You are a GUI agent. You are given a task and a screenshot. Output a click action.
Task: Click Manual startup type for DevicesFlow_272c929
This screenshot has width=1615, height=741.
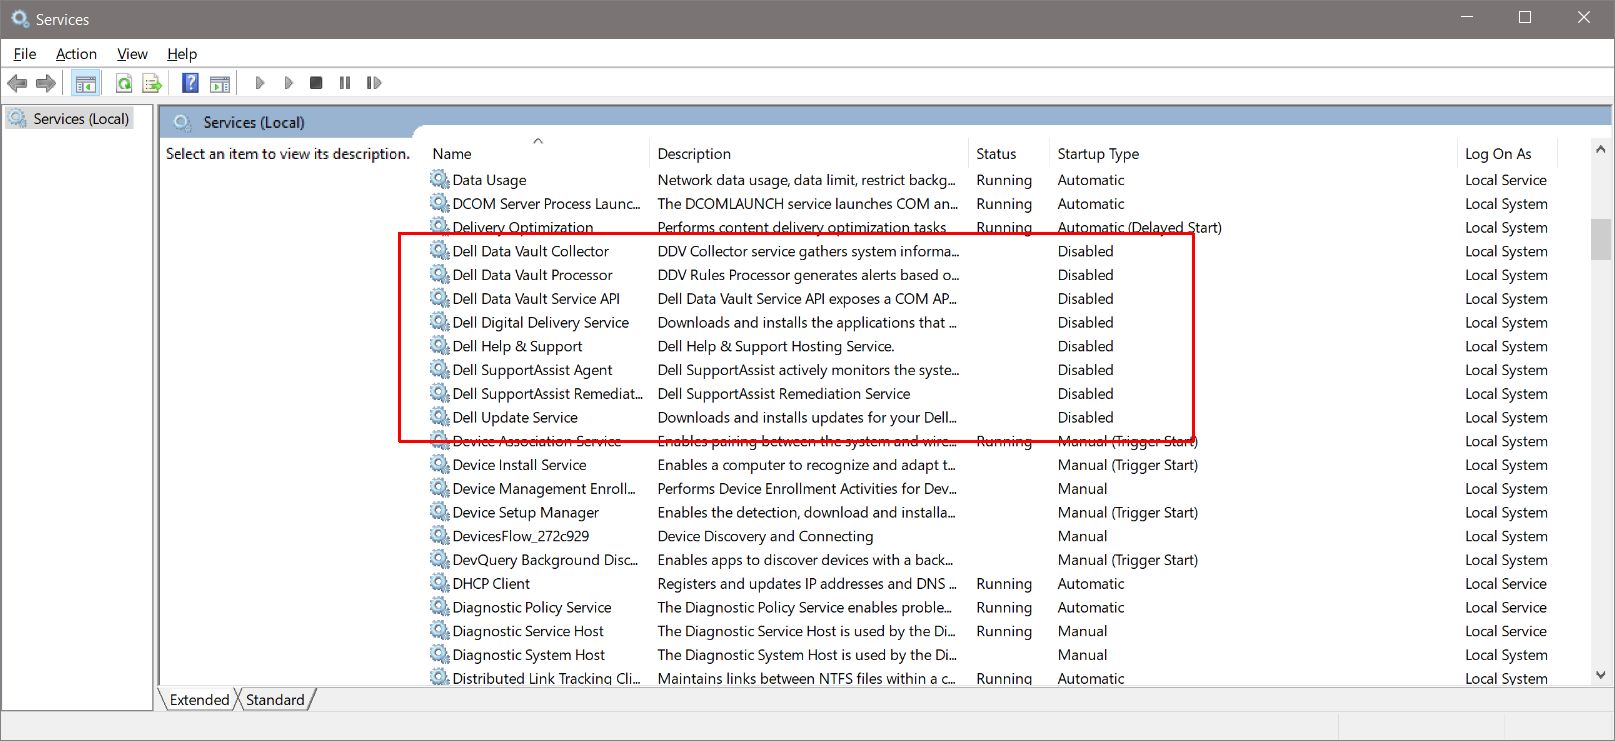[1083, 536]
